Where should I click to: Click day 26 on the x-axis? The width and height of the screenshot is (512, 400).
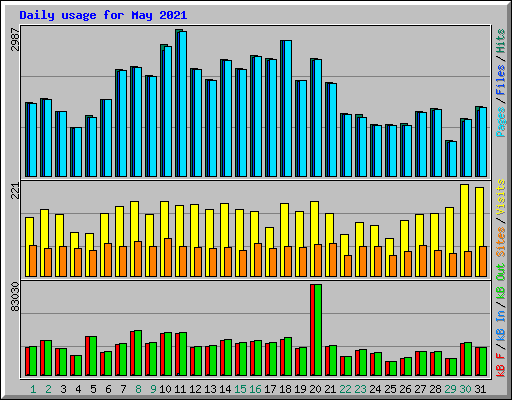pos(405,389)
